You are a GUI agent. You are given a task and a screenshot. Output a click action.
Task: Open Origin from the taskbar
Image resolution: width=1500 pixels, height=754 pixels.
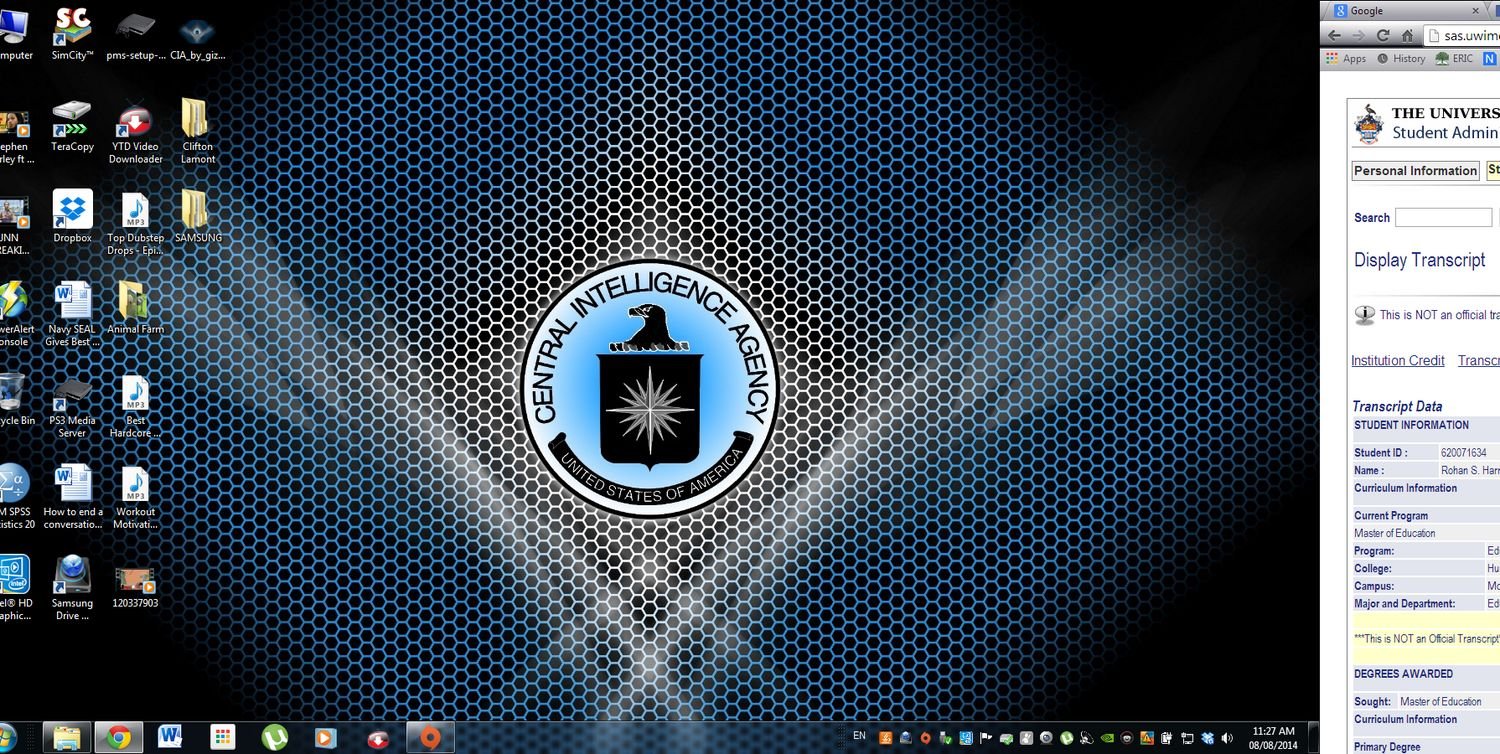click(430, 738)
